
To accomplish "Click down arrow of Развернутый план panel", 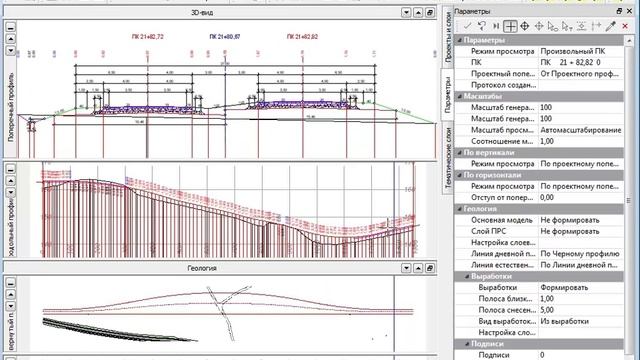I will [x=11, y=306].
